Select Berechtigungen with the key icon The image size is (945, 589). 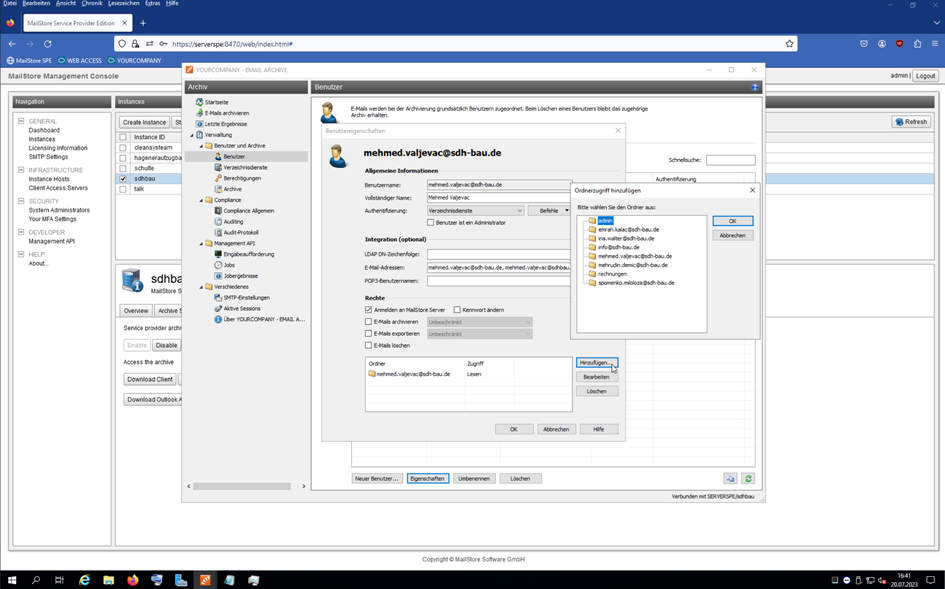[x=241, y=178]
